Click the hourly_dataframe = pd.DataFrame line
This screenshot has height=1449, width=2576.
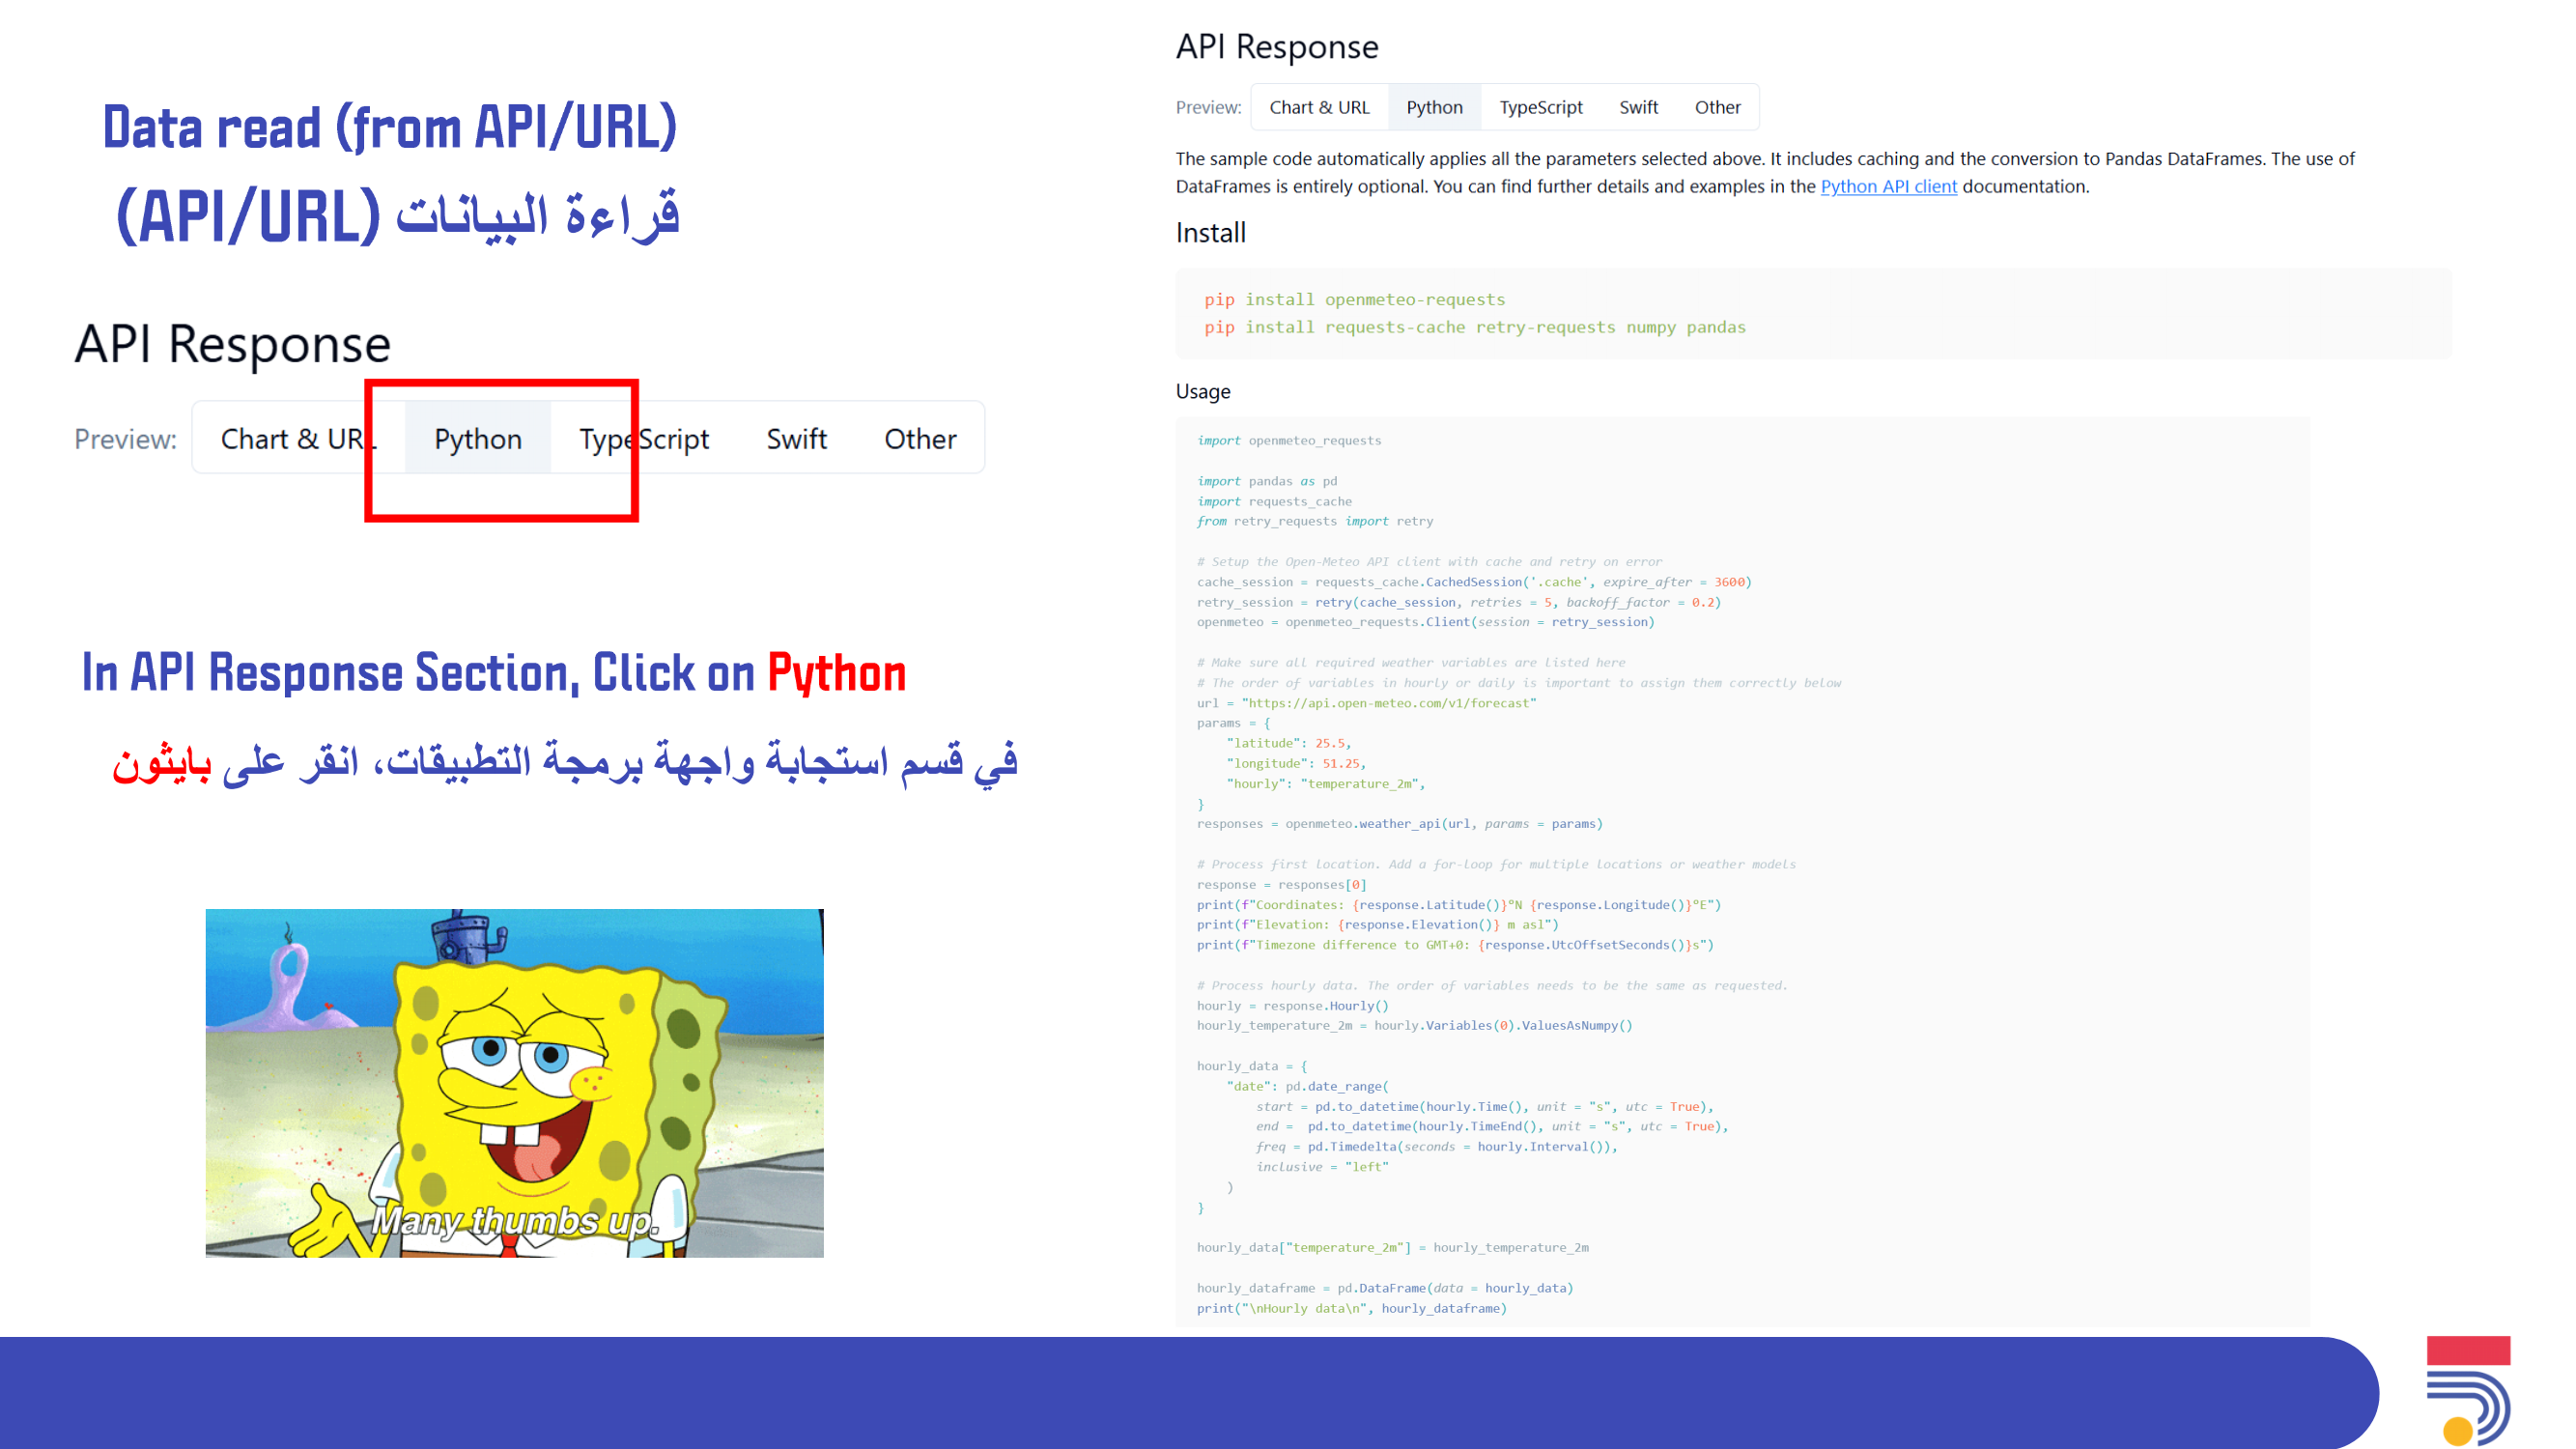pyautogui.click(x=1385, y=1288)
